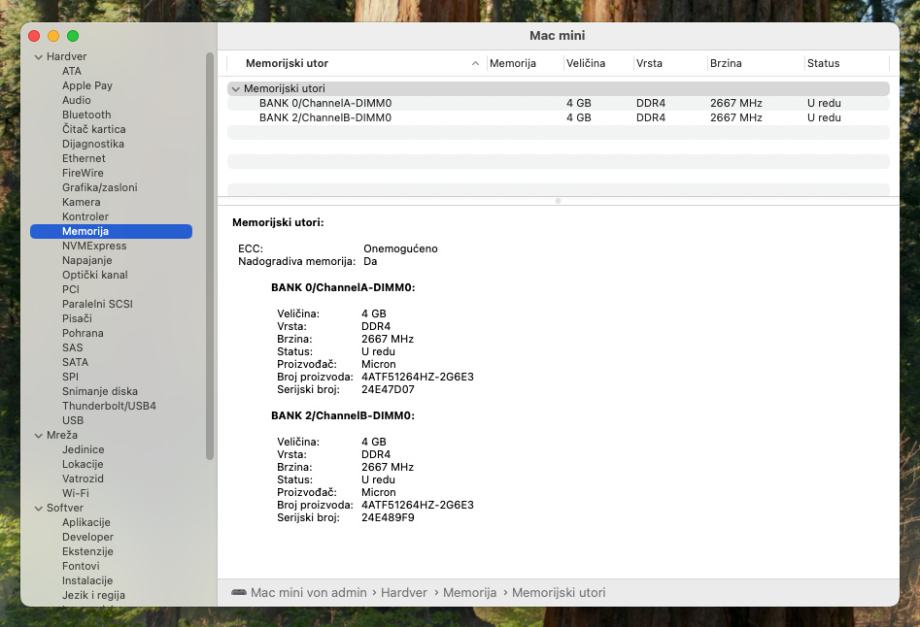Sort by Memorijski utor column header
The height and width of the screenshot is (627, 920).
[x=286, y=64]
